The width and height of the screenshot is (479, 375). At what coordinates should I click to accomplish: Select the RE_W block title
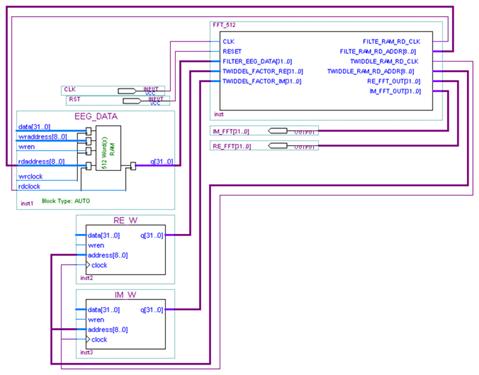[x=125, y=220]
